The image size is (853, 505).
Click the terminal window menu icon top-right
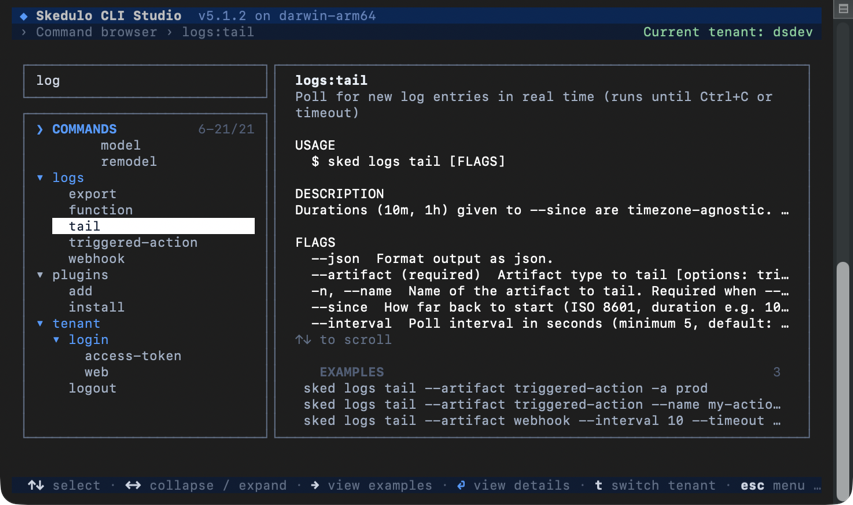coord(843,8)
